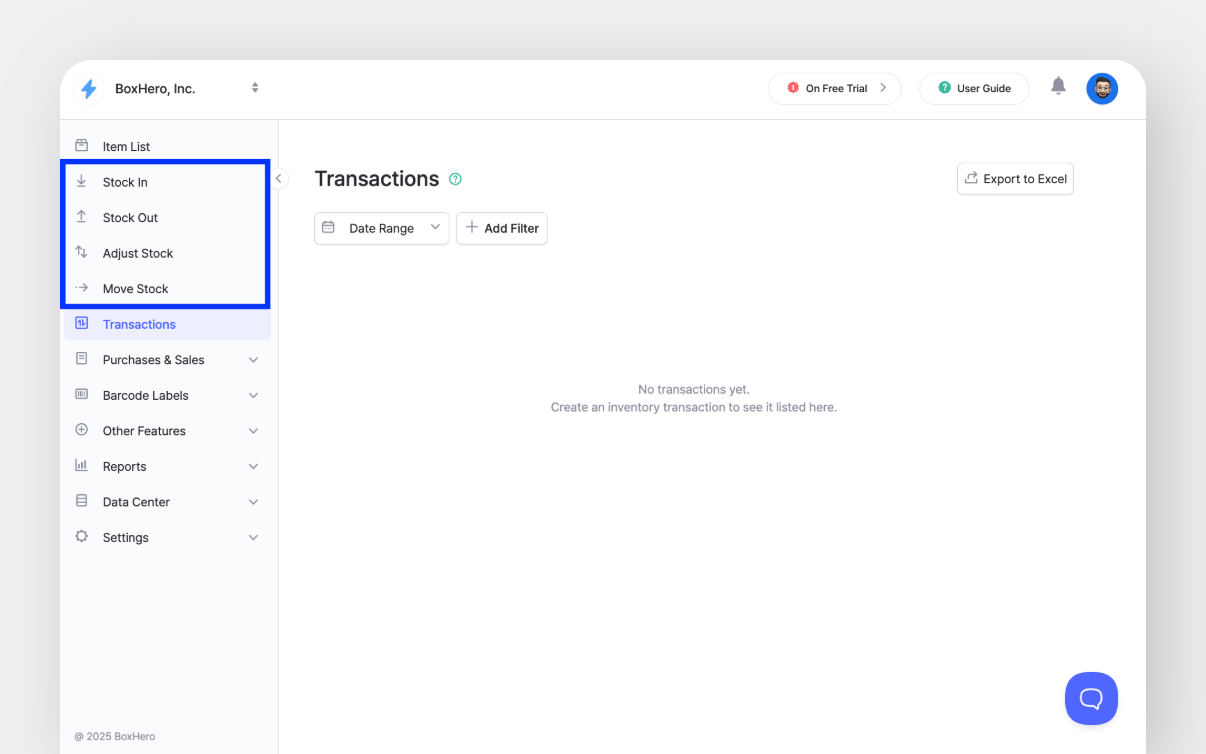Collapse the sidebar with arrow handle

pos(279,179)
